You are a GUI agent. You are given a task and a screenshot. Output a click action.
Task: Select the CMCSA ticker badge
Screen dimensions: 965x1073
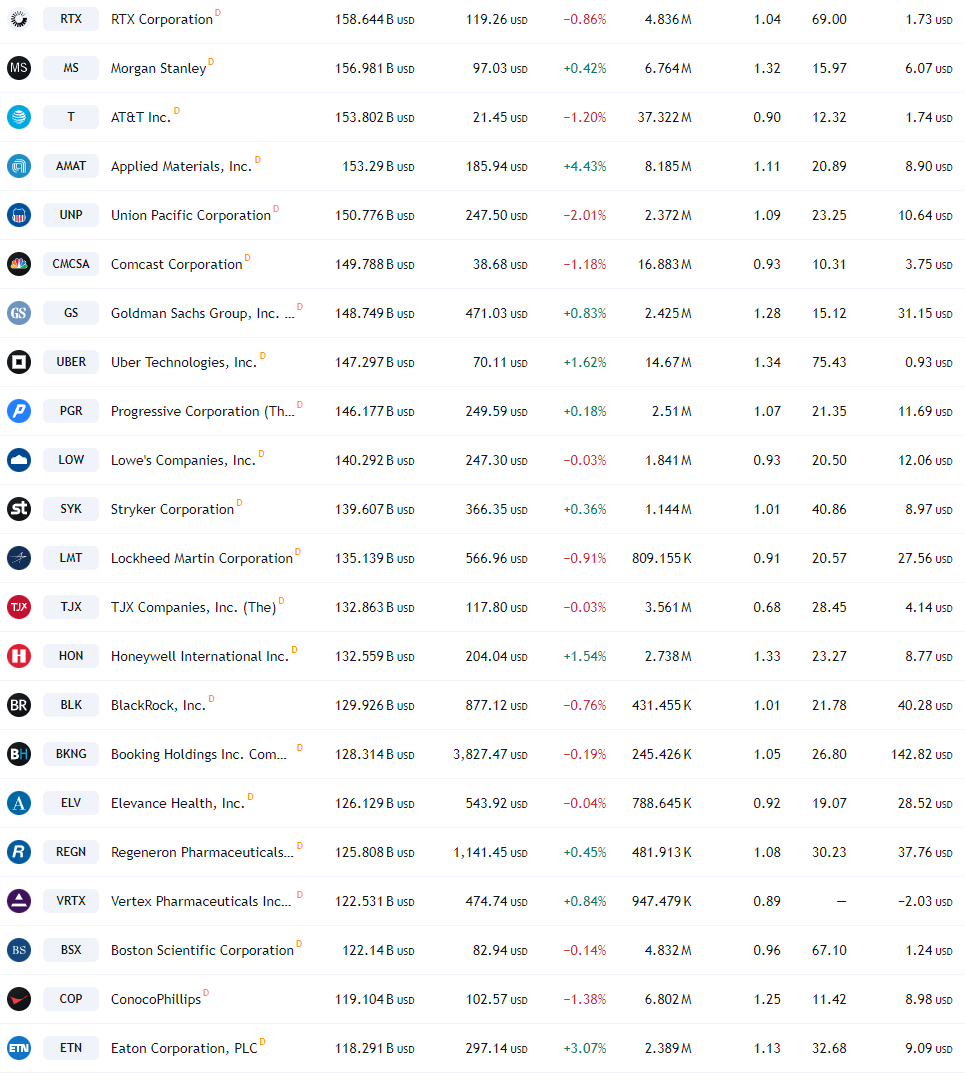71,264
